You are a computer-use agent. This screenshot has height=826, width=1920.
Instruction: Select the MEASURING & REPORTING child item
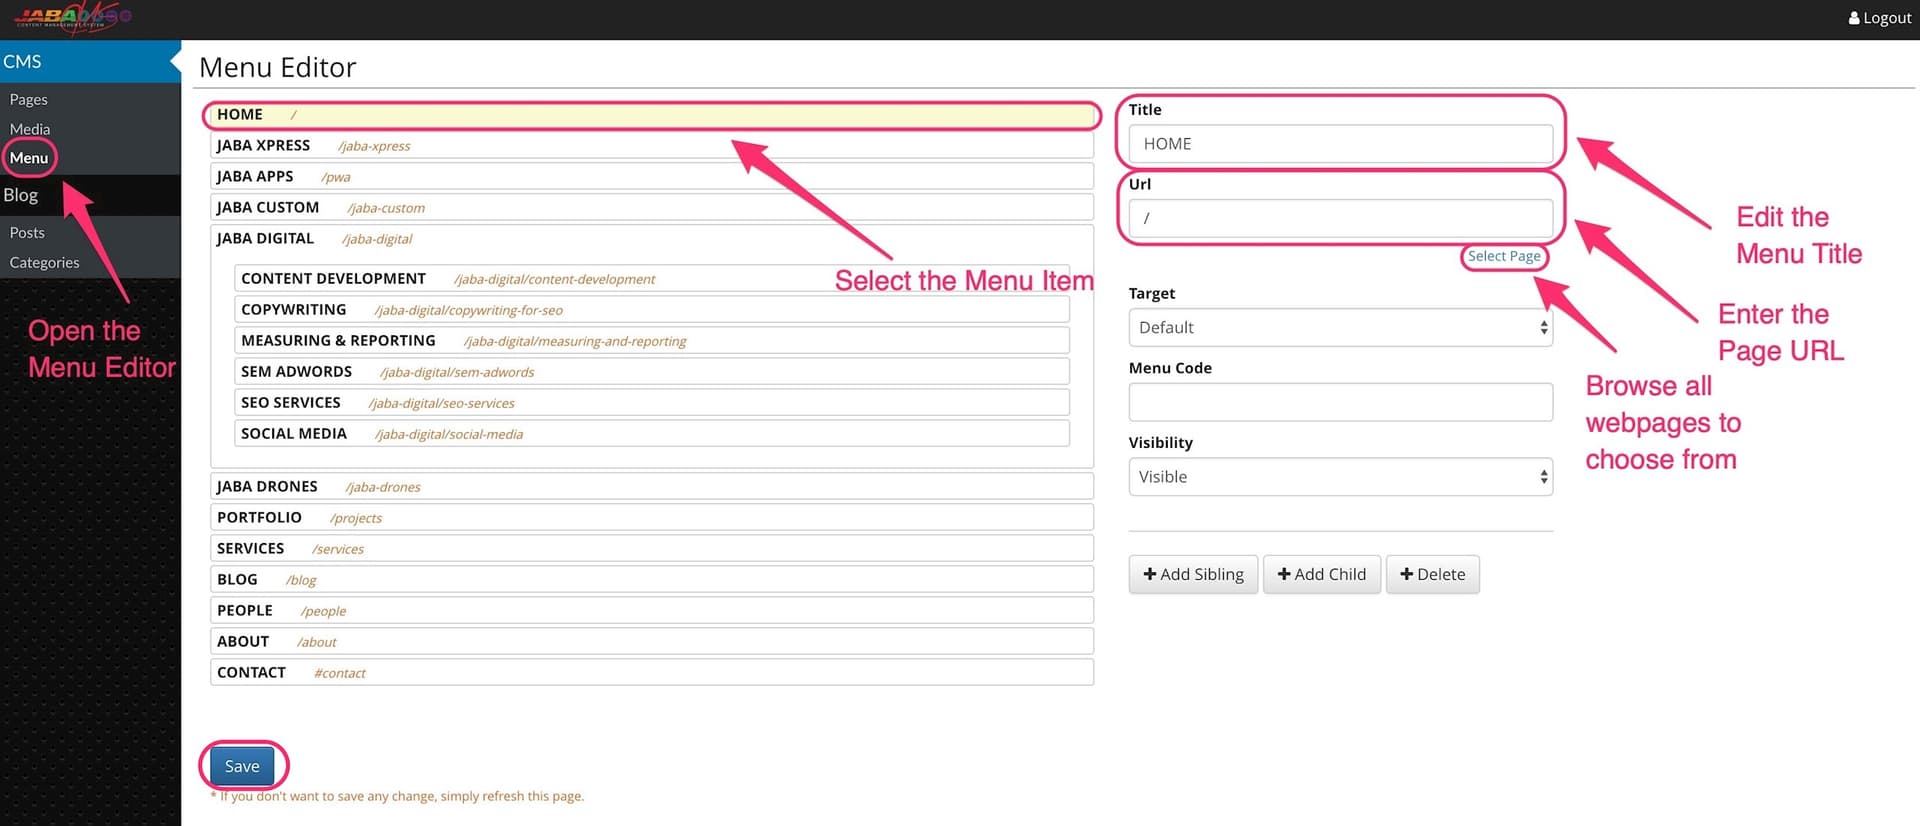coord(652,341)
